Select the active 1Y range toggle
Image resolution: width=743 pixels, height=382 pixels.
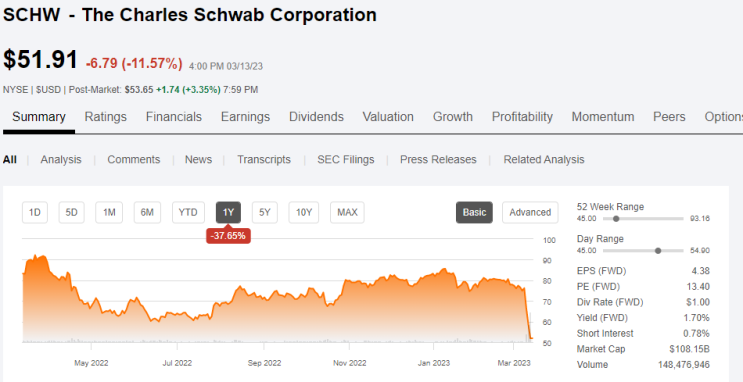(228, 212)
